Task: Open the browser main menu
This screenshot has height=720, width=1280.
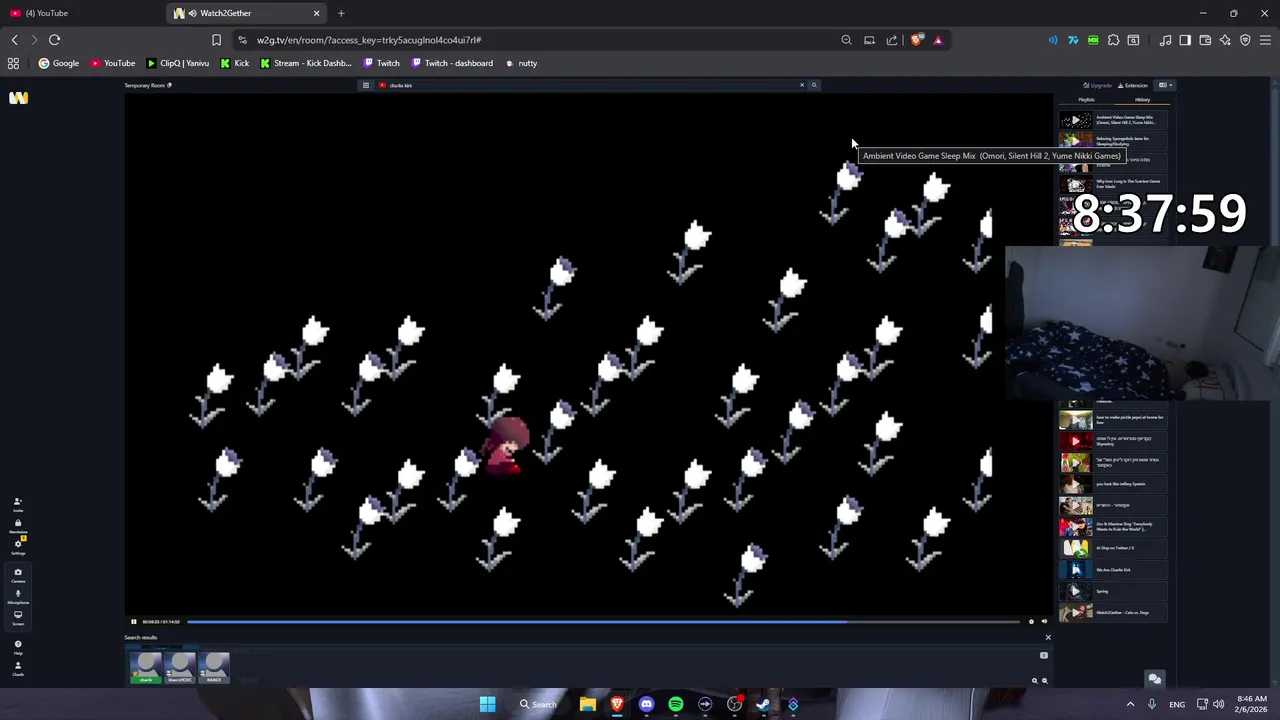Action: (1265, 40)
